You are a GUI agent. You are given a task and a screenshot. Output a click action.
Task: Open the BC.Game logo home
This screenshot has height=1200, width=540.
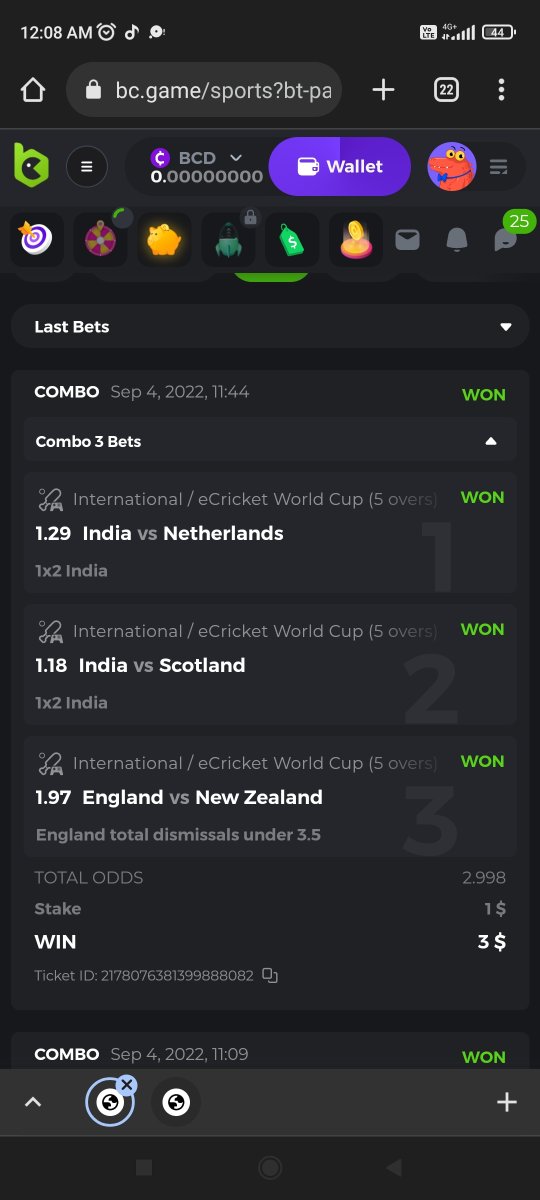click(31, 165)
